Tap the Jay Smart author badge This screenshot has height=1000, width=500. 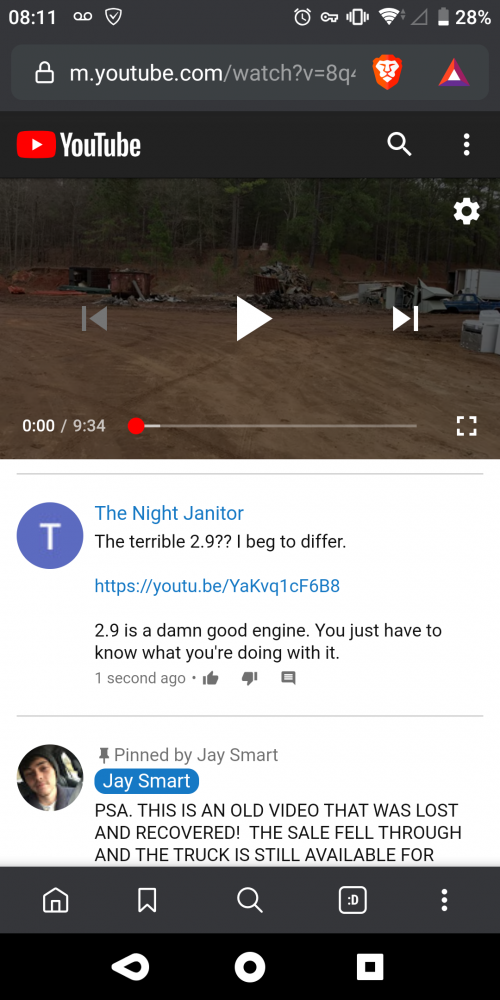(147, 781)
